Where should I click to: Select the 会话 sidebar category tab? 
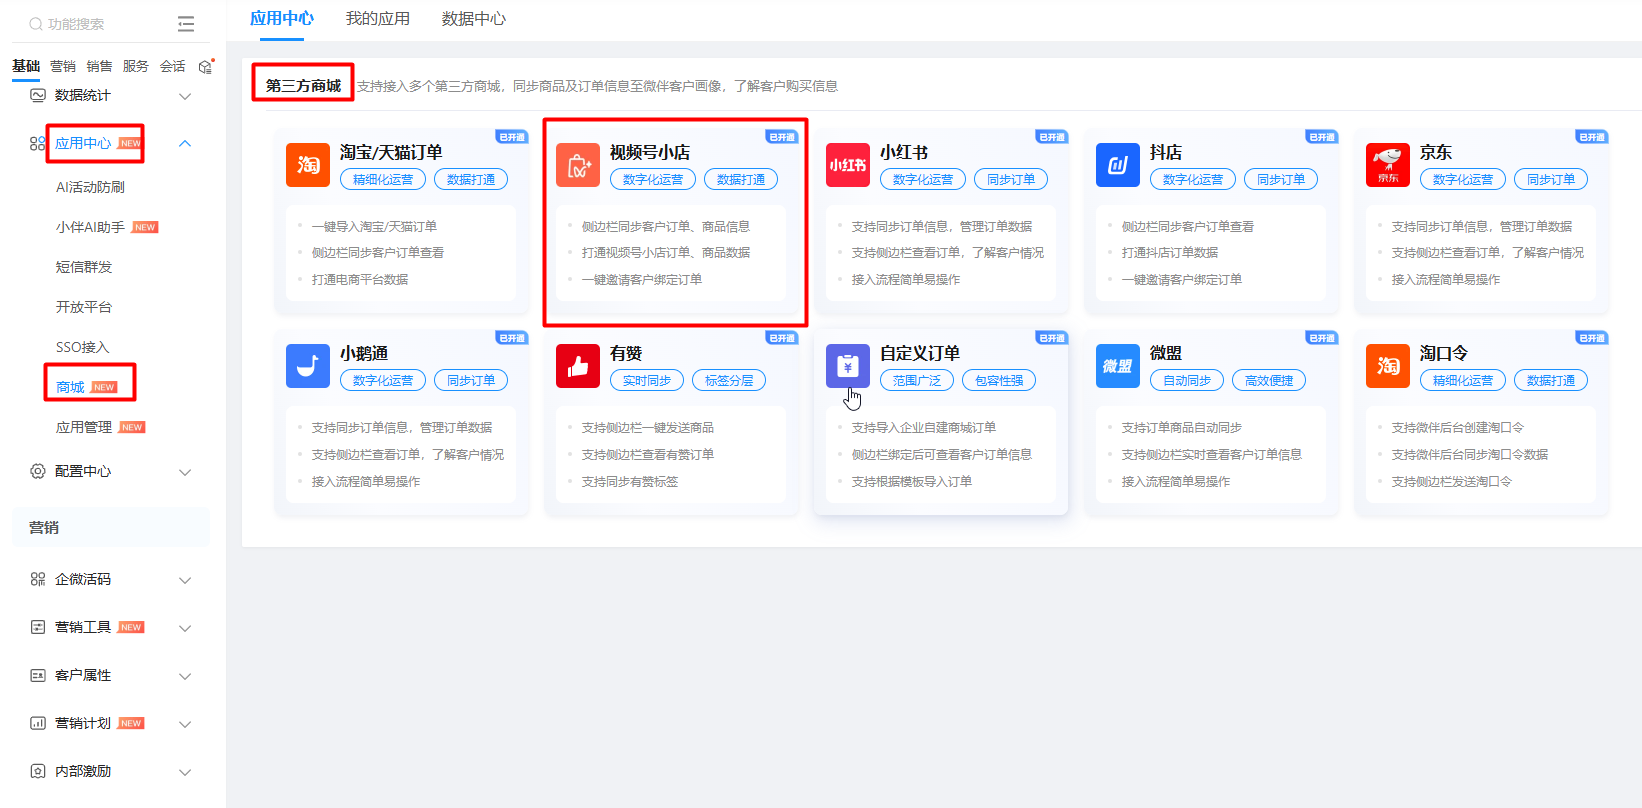173,66
